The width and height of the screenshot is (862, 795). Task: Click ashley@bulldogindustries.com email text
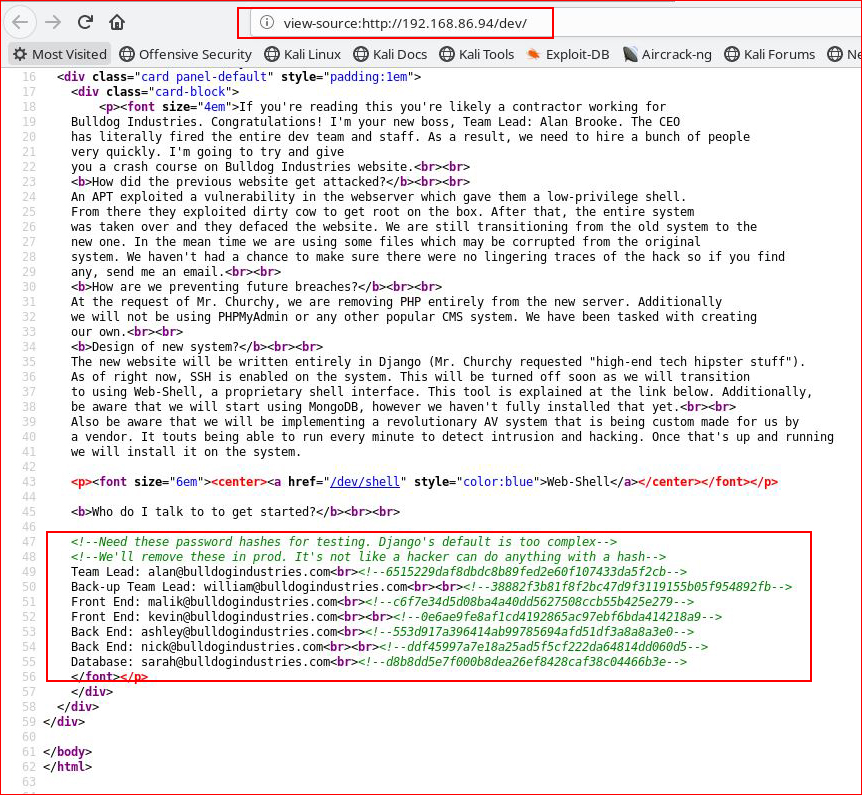coord(239,632)
